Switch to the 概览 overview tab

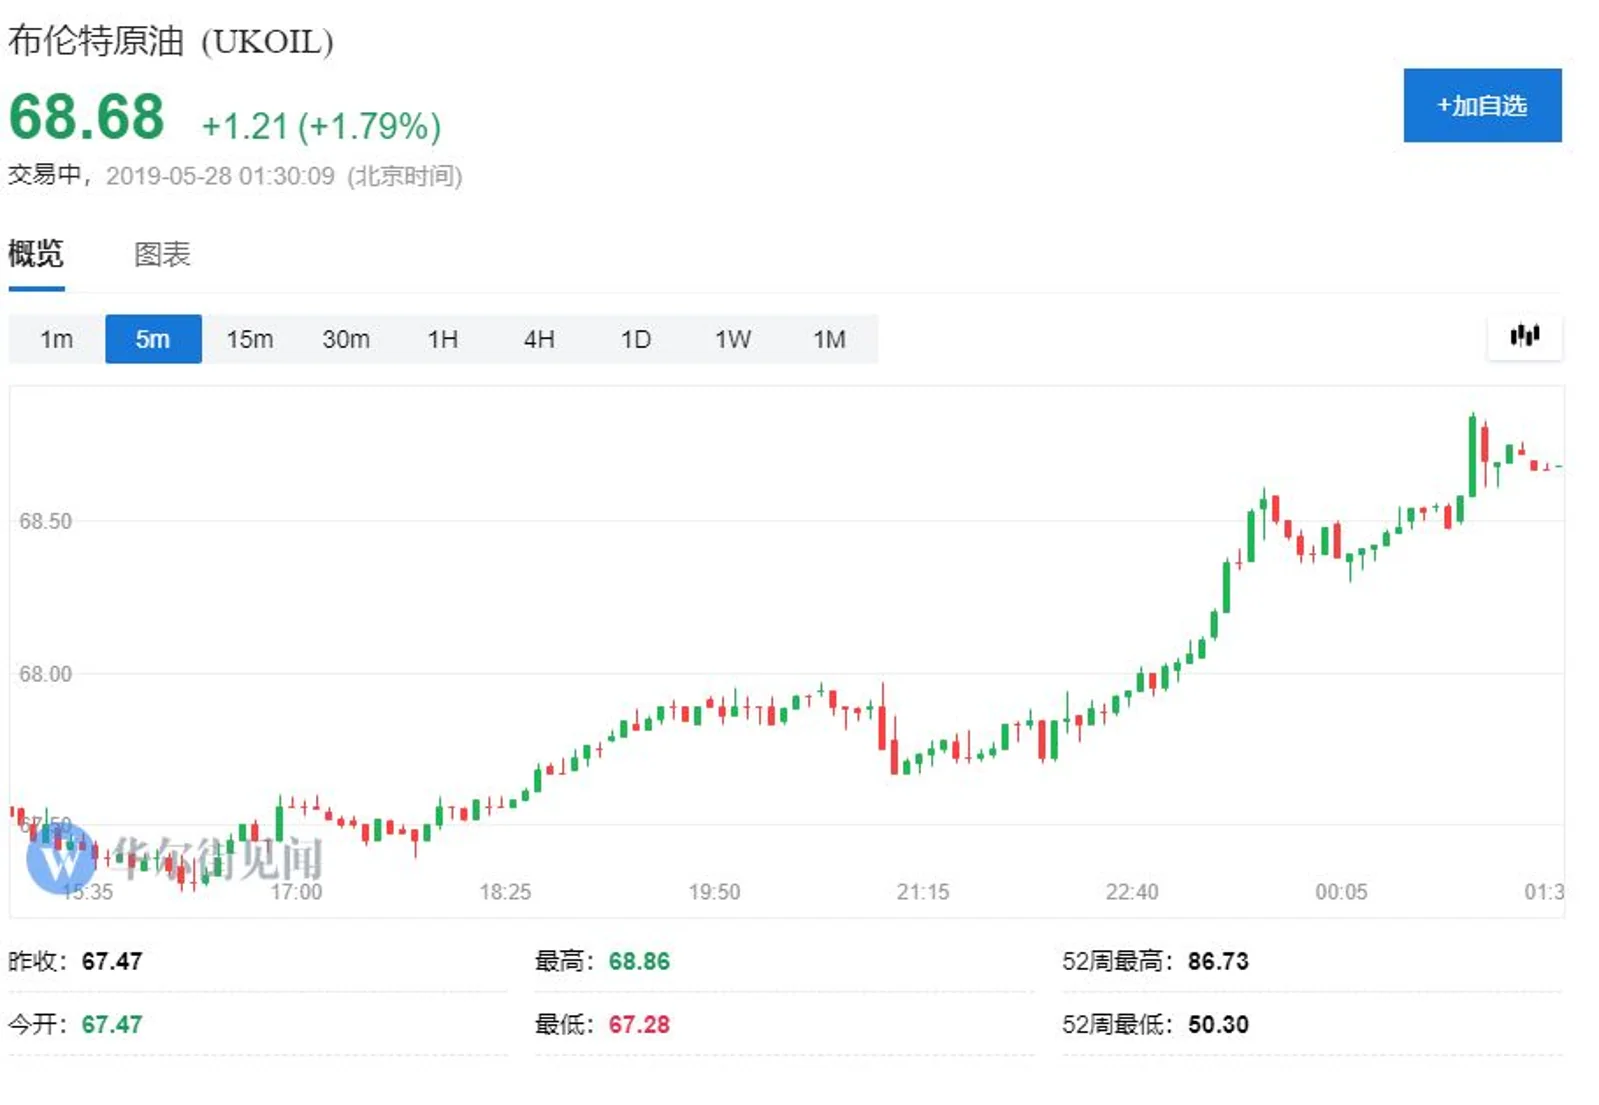click(36, 254)
